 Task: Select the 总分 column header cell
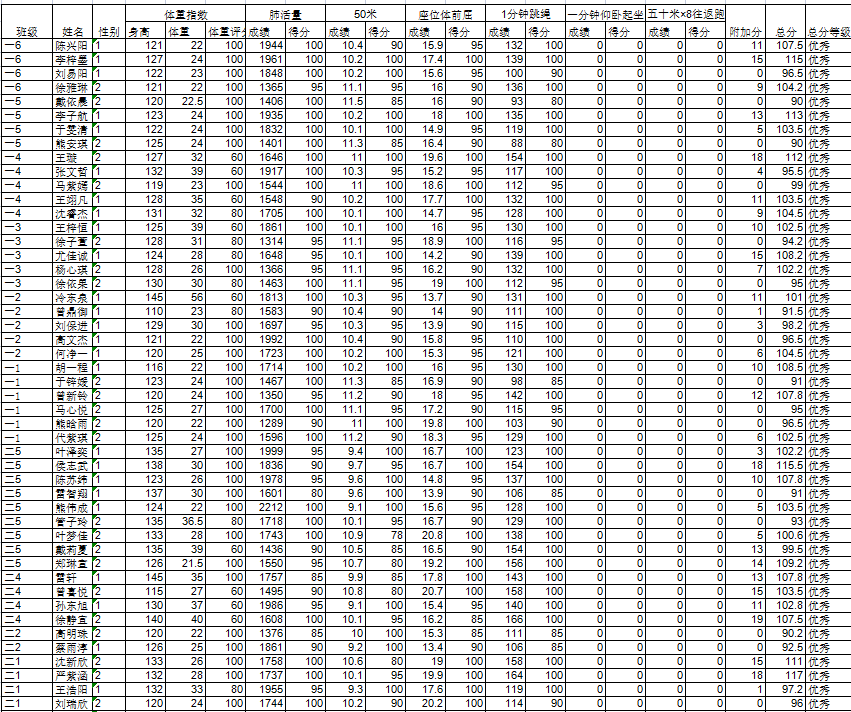[x=785, y=31]
